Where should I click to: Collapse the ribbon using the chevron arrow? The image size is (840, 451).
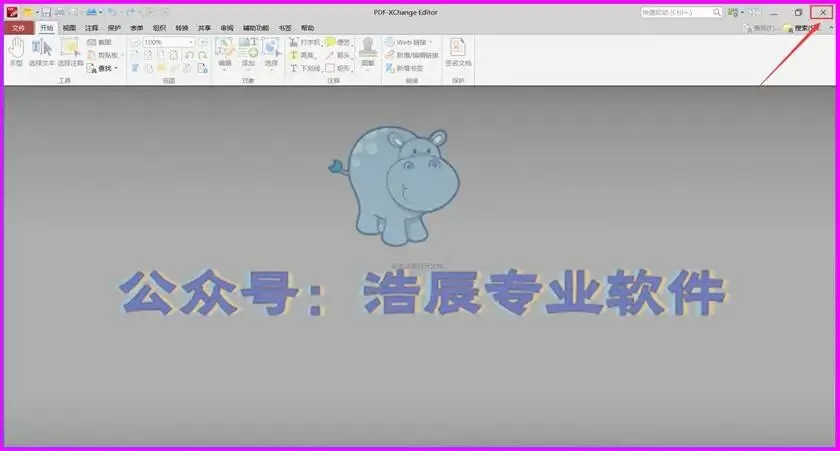pyautogui.click(x=832, y=27)
